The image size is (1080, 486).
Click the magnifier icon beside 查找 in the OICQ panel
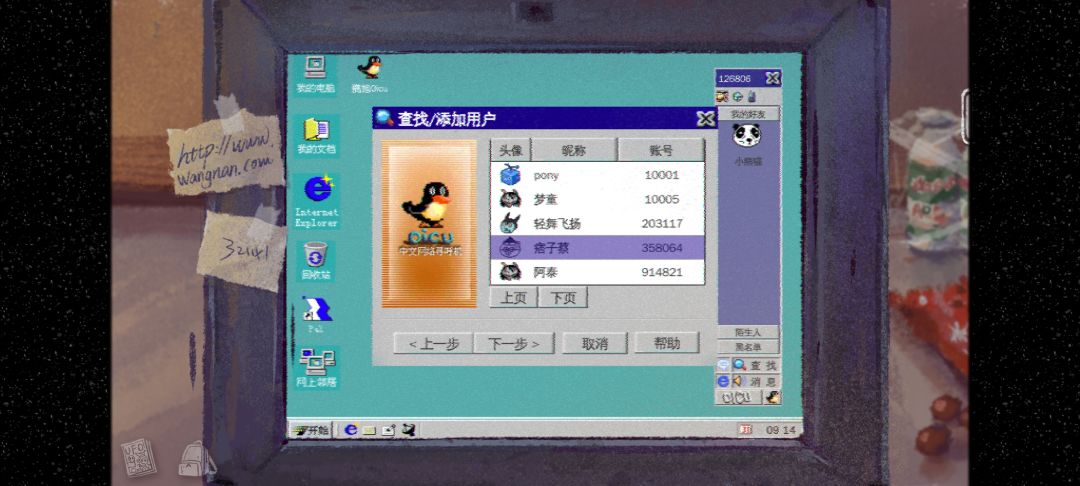click(740, 366)
